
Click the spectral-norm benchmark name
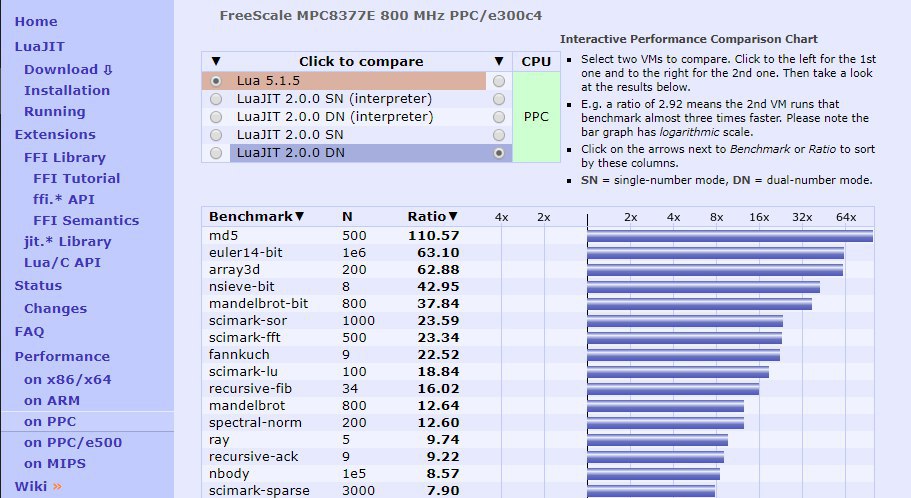[x=255, y=422]
